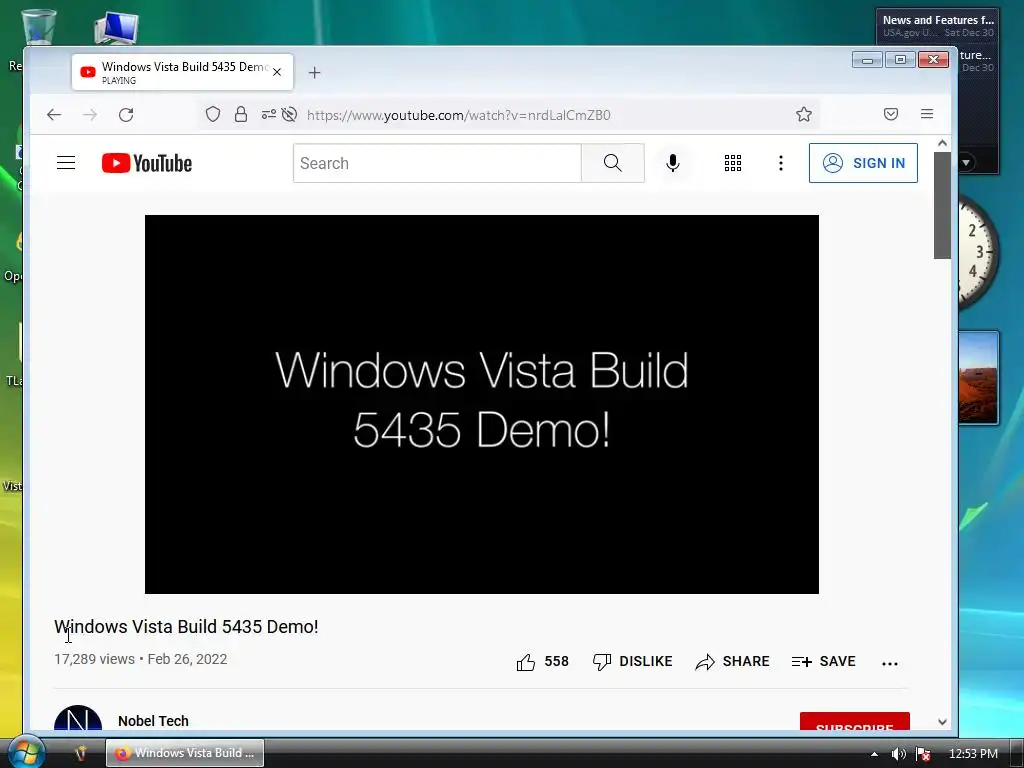
Task: Open the Recycle Bin desktop icon
Action: 38,27
